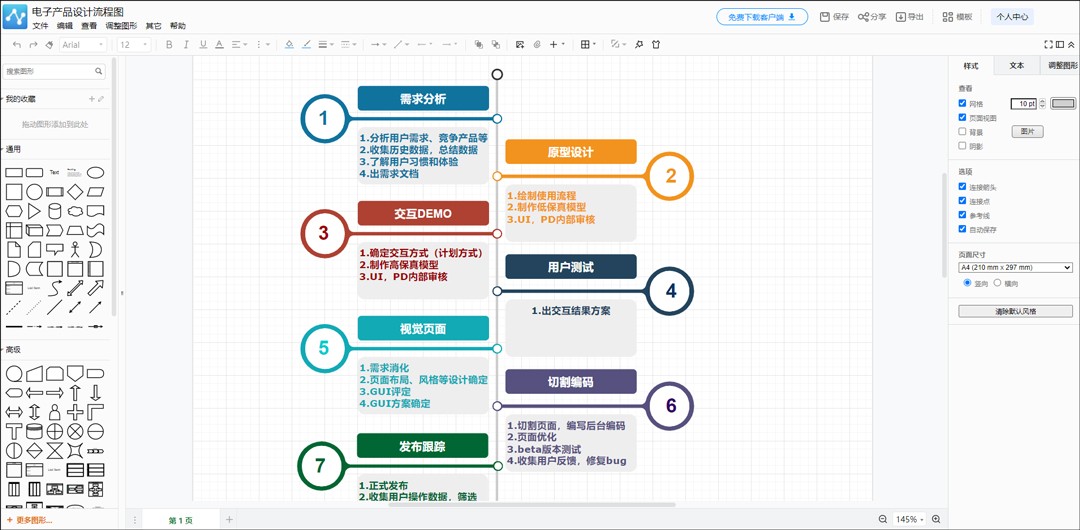Screen dimensions: 1080x530
Task: Toggle the side panel layout icon
Action: pos(1060,45)
